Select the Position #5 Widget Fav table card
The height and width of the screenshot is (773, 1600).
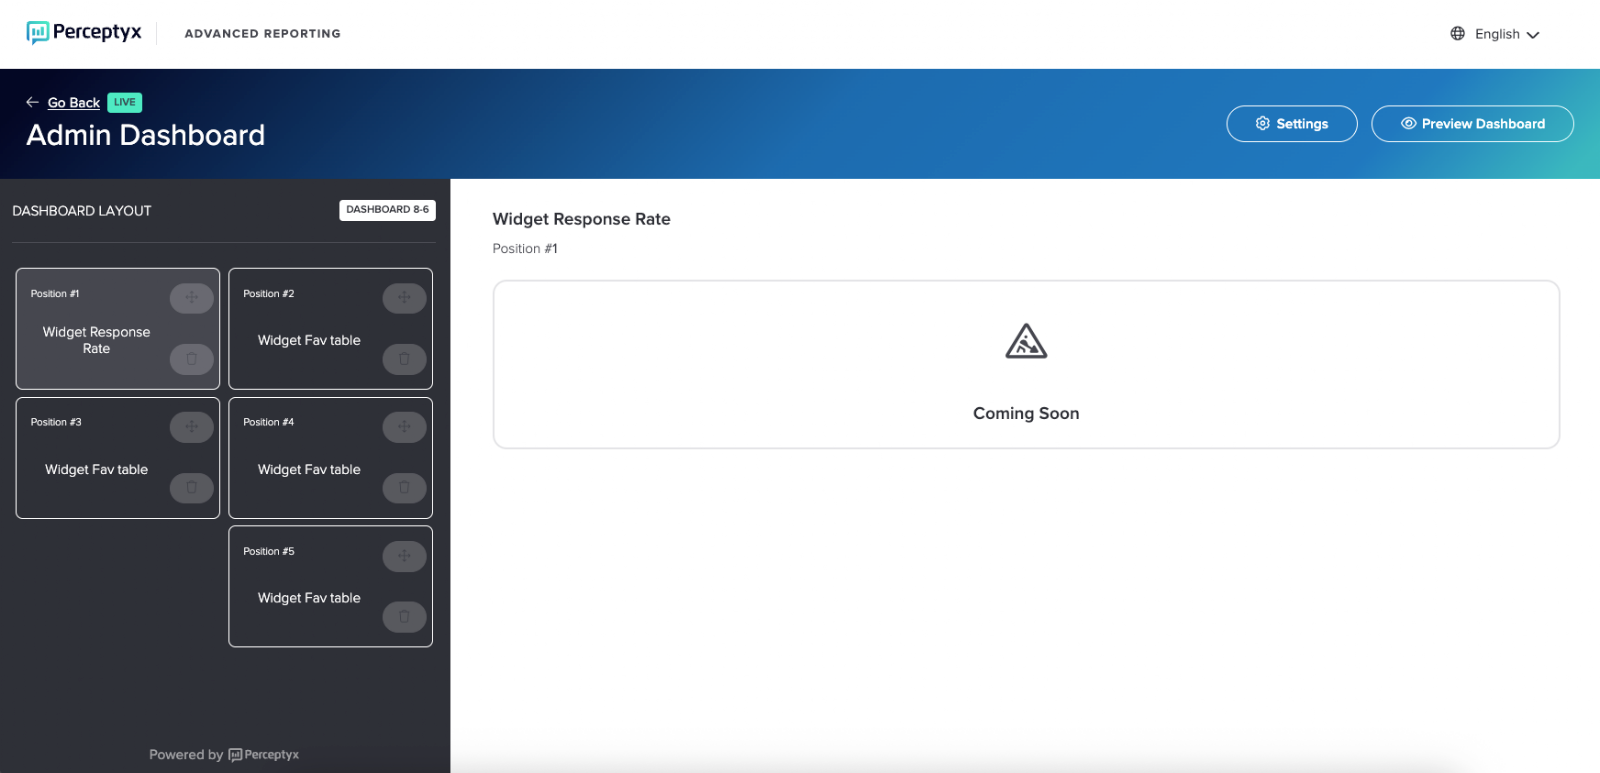click(331, 587)
